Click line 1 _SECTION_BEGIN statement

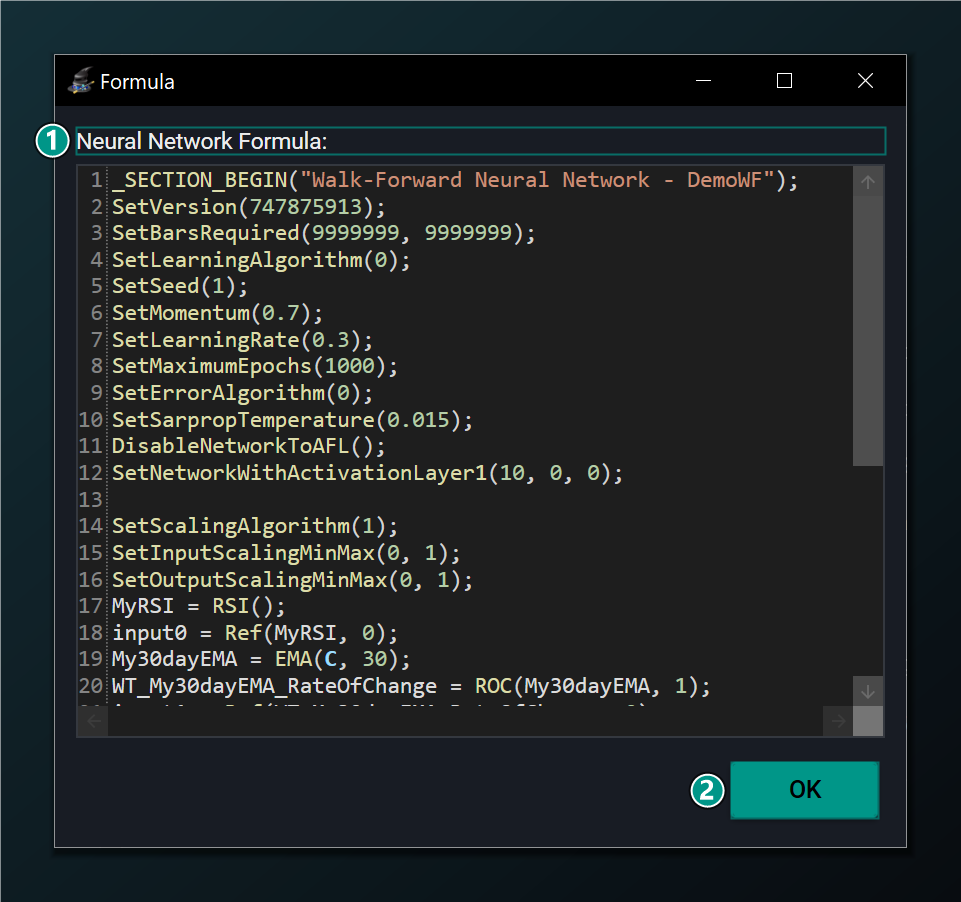455,180
